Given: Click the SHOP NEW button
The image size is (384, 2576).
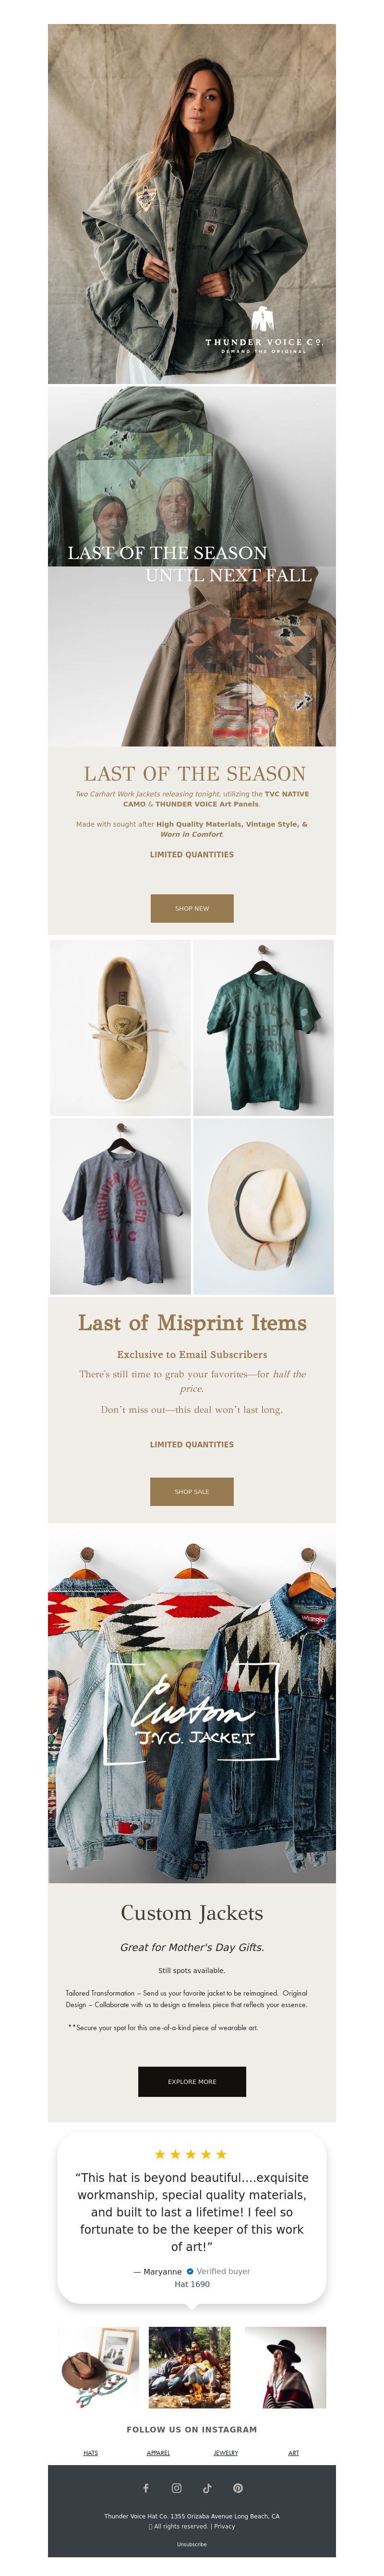Looking at the screenshot, I should click(x=192, y=908).
